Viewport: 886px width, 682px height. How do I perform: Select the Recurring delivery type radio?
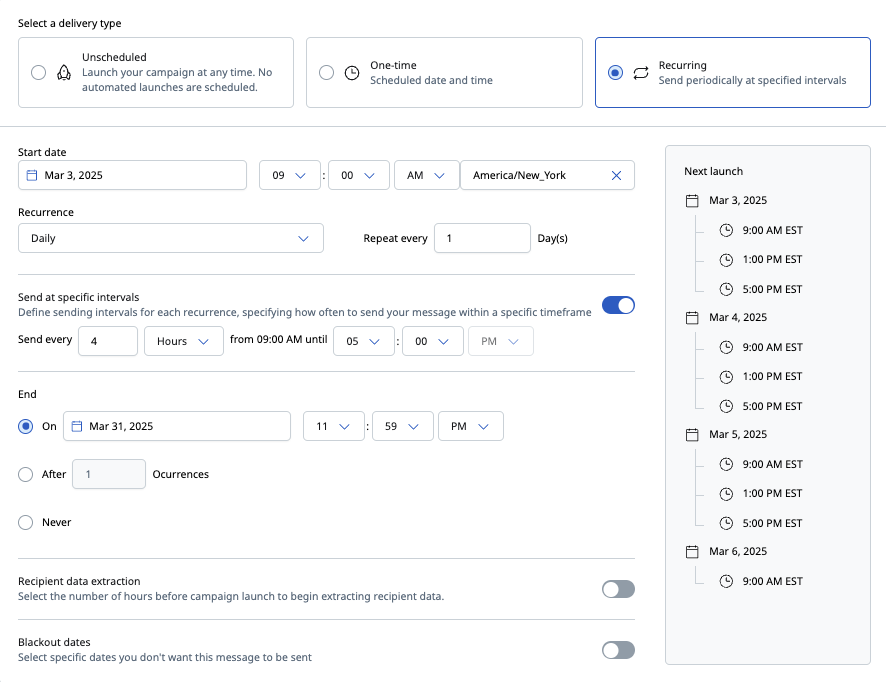[615, 72]
